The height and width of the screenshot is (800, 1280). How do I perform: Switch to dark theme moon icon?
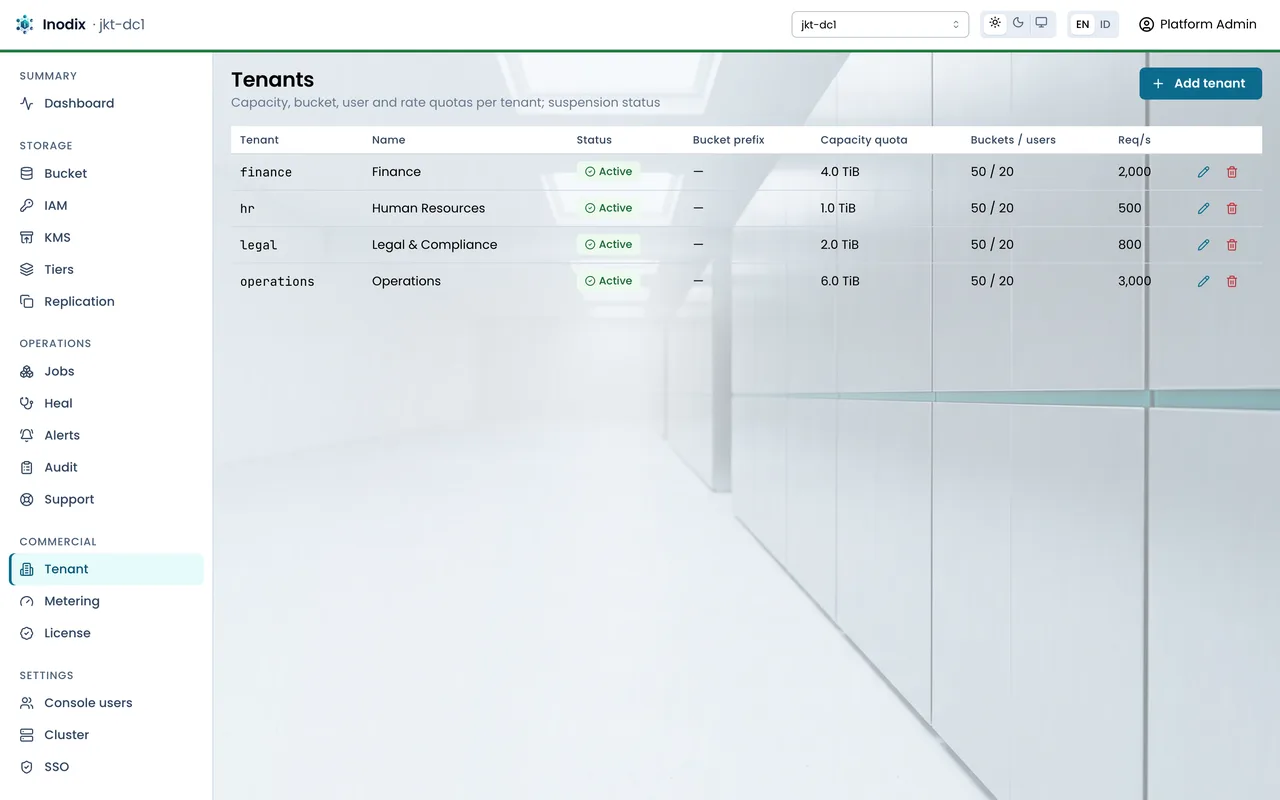tap(1018, 23)
